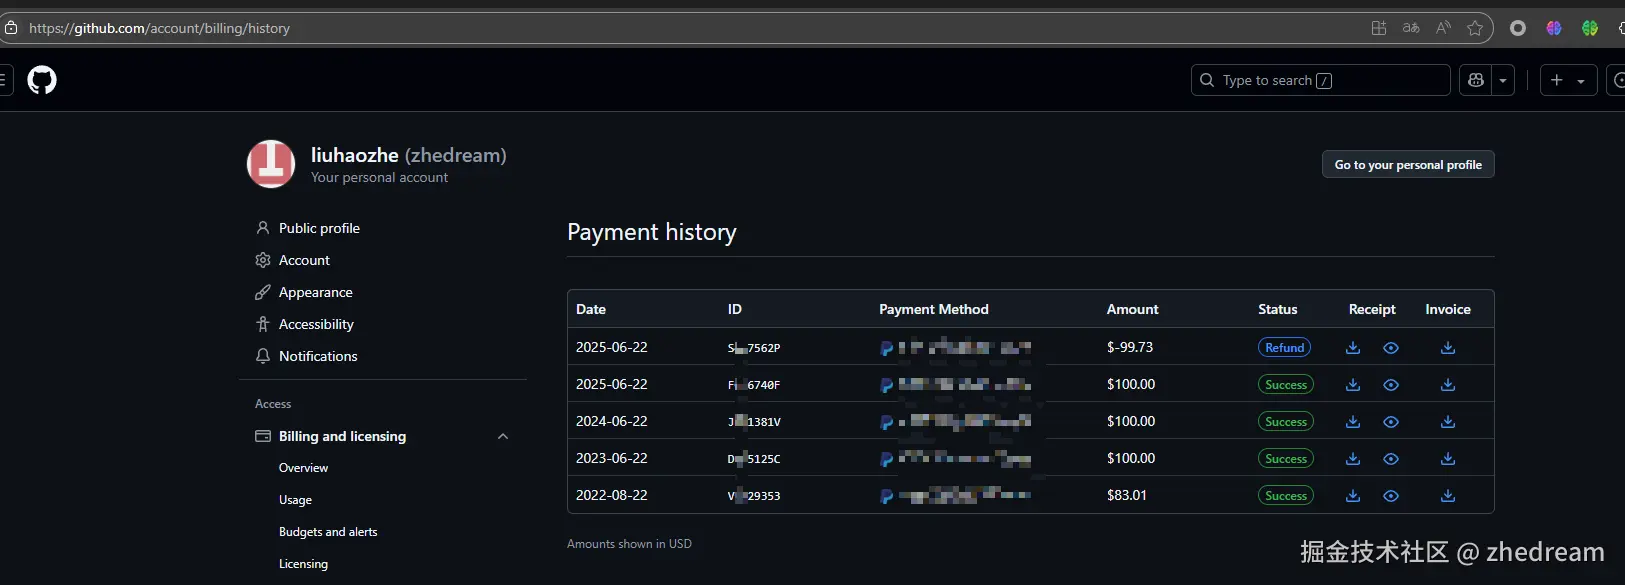Download receipt for 2025-06-22 refund payment
The width and height of the screenshot is (1625, 585).
pyautogui.click(x=1353, y=348)
